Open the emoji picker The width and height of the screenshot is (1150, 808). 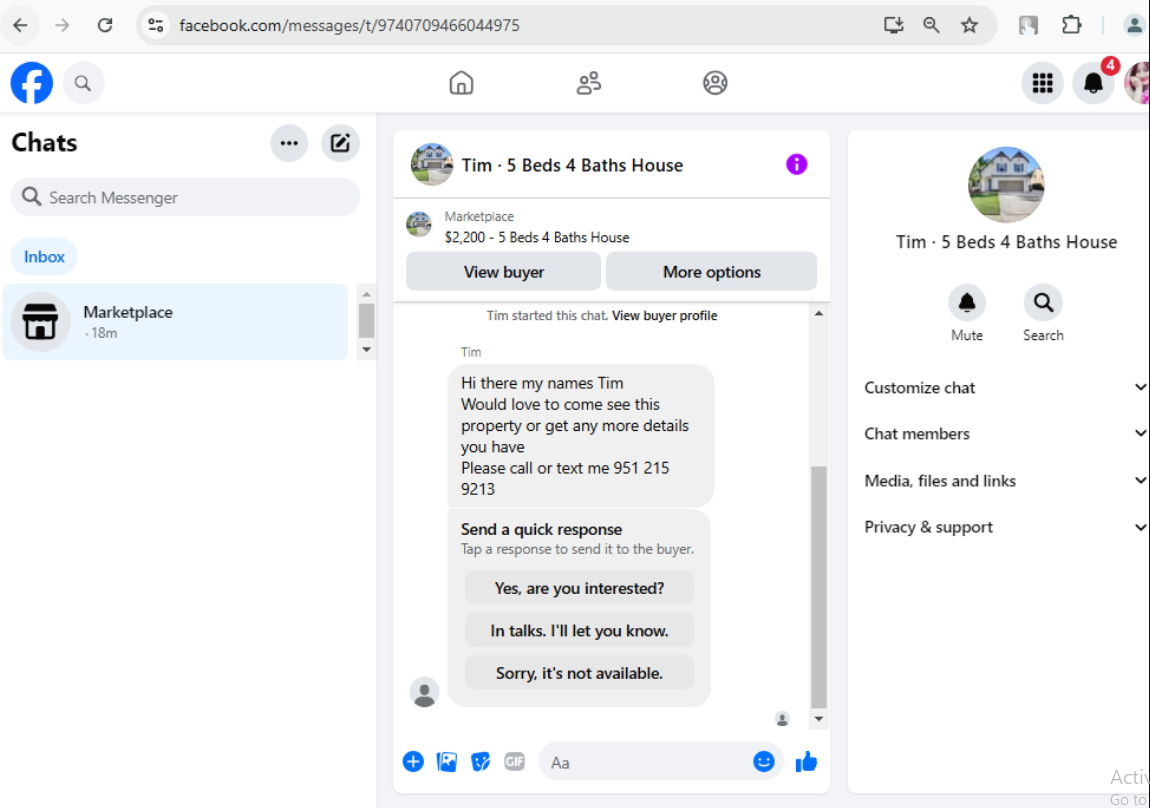[x=763, y=762]
